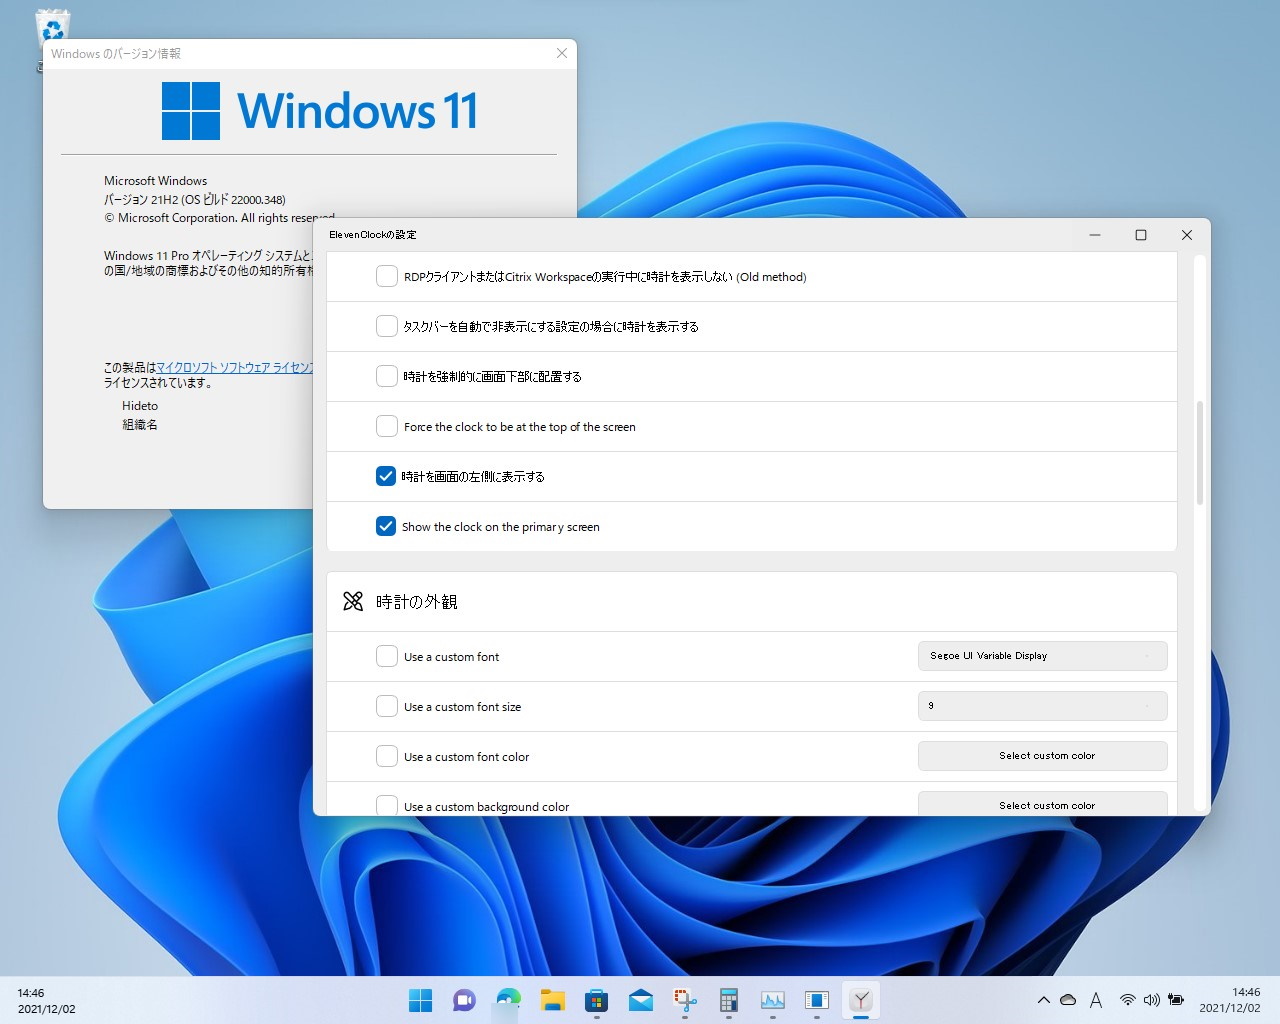Enable Use a custom font size
Viewport: 1280px width, 1024px height.
tap(387, 706)
